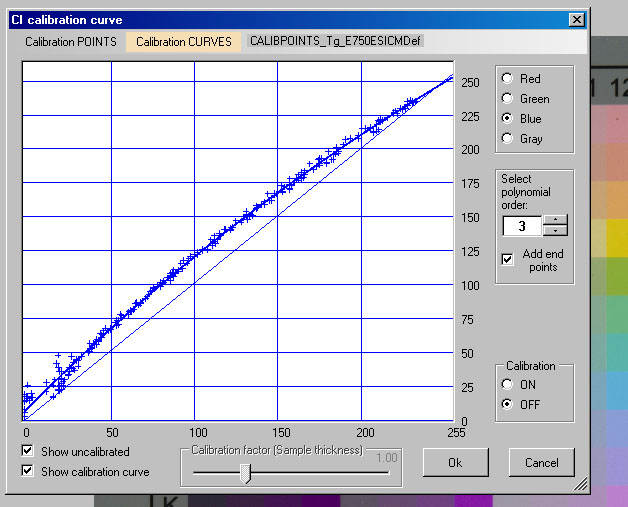The image size is (628, 507).
Task: Click the x-axis label 100
Action: (198, 433)
